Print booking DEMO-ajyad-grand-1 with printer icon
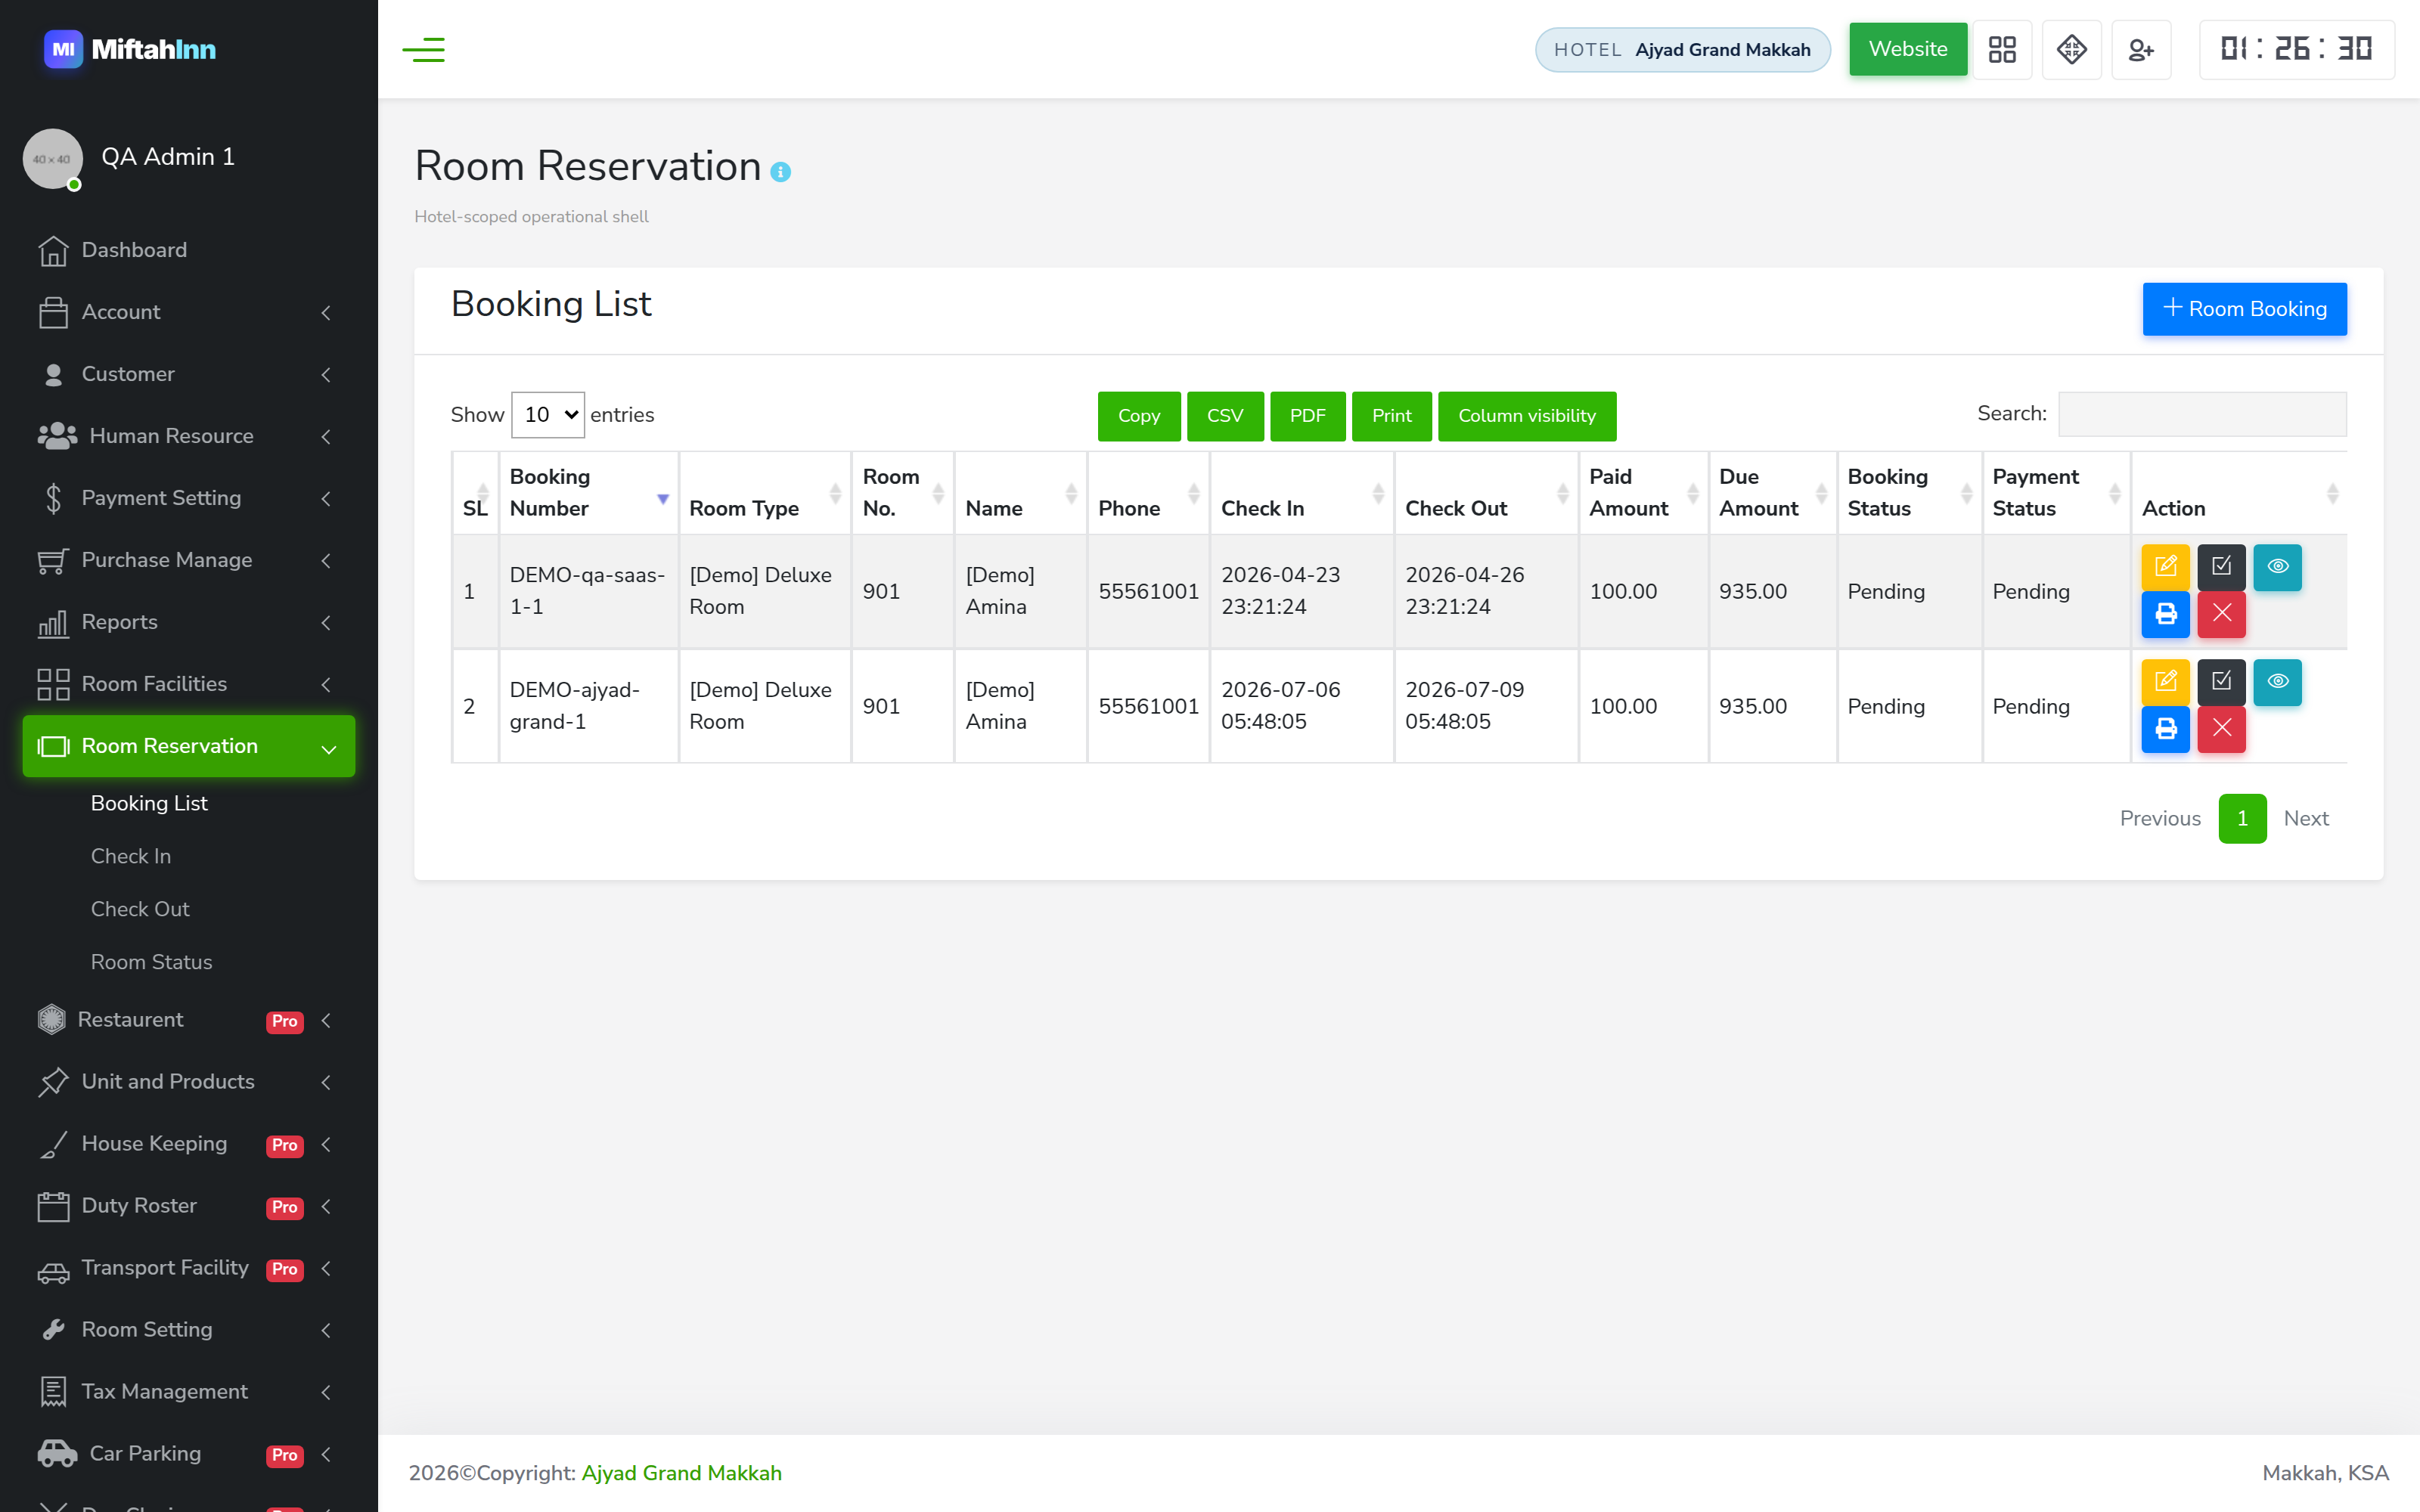This screenshot has height=1512, width=2420. (x=2165, y=729)
